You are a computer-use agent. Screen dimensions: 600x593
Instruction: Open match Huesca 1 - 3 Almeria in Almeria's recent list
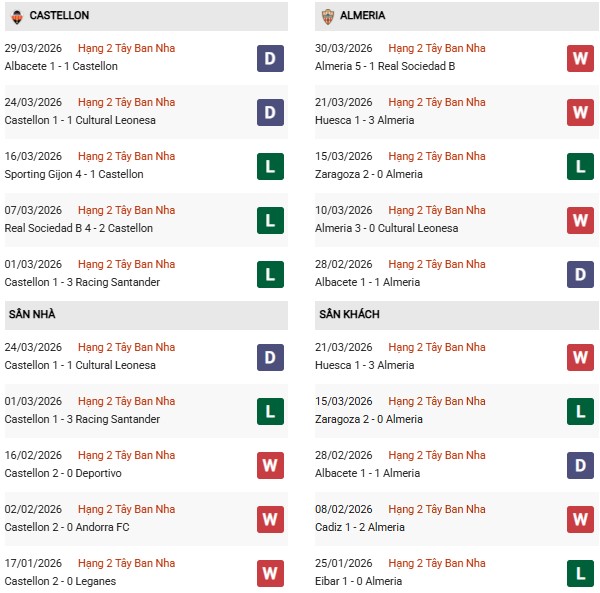[x=367, y=120]
